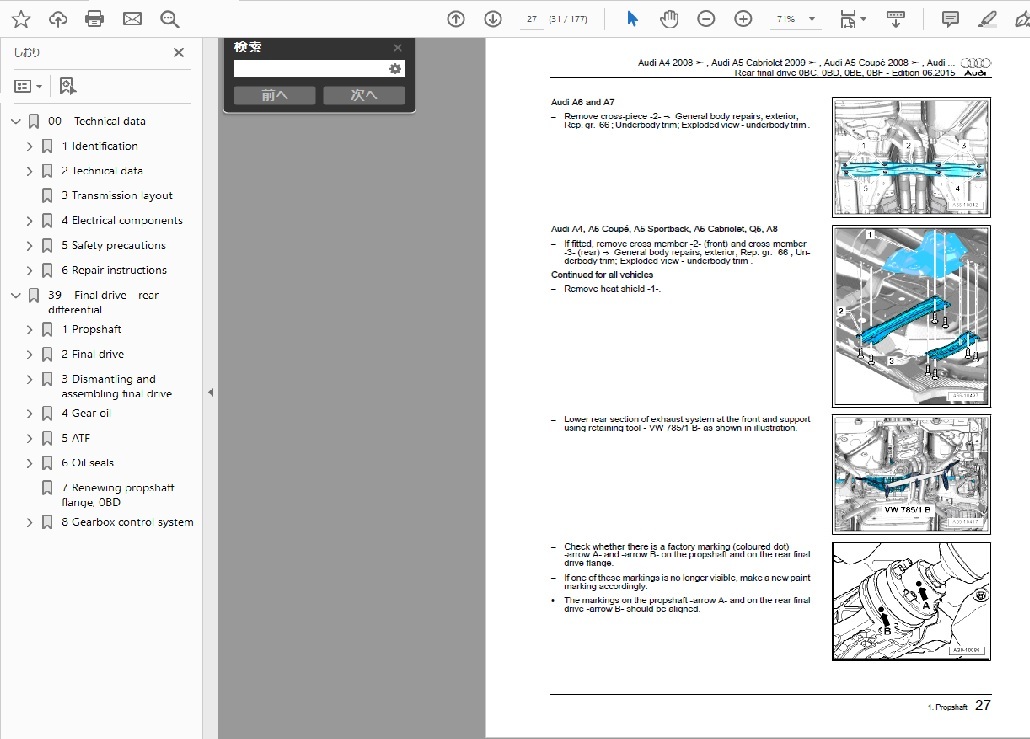Print the document with printer icon
Image resolution: width=1030 pixels, height=739 pixels.
coord(95,19)
